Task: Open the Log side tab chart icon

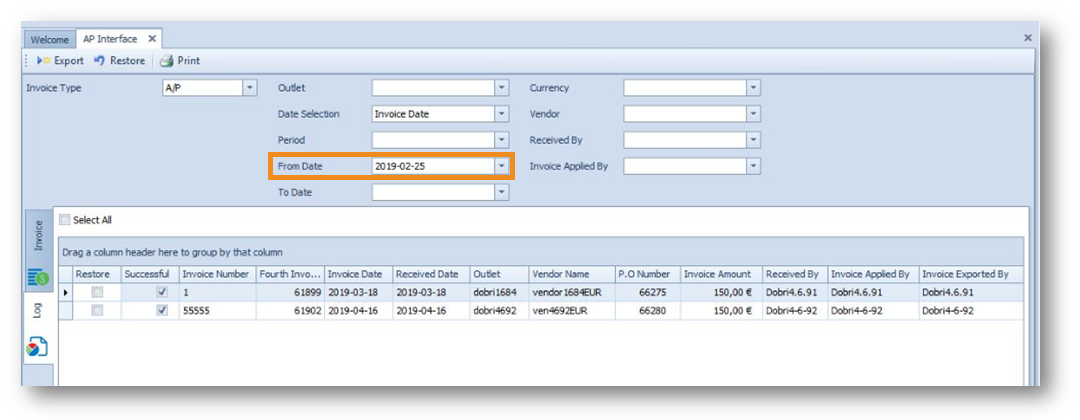Action: point(37,348)
